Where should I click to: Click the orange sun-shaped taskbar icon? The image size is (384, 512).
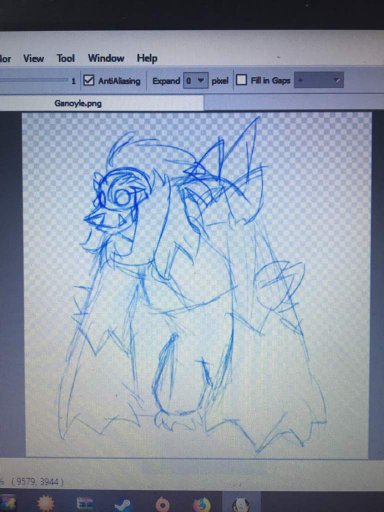[46, 503]
